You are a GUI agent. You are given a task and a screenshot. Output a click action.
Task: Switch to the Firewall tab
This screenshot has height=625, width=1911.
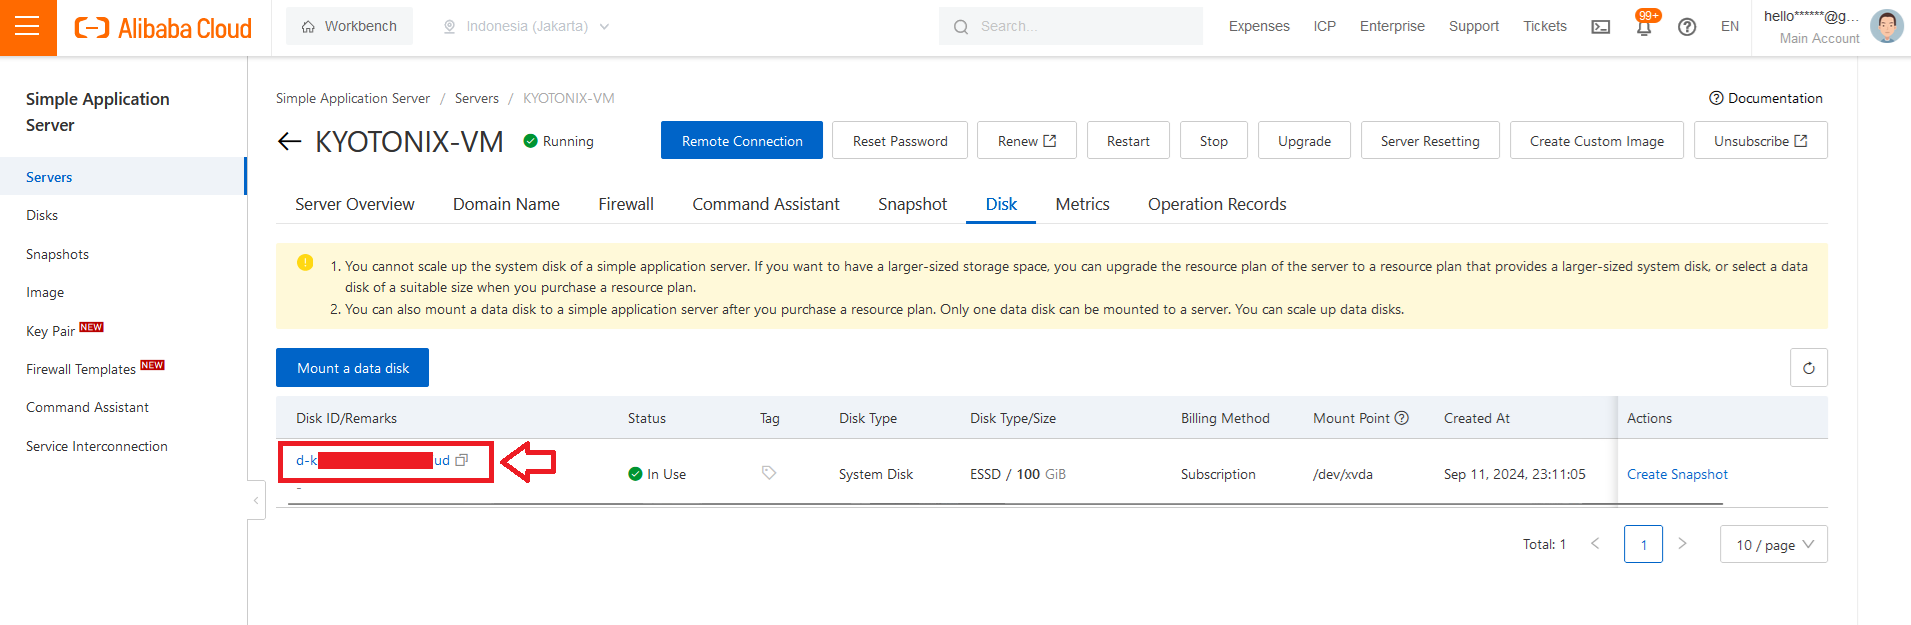click(626, 204)
